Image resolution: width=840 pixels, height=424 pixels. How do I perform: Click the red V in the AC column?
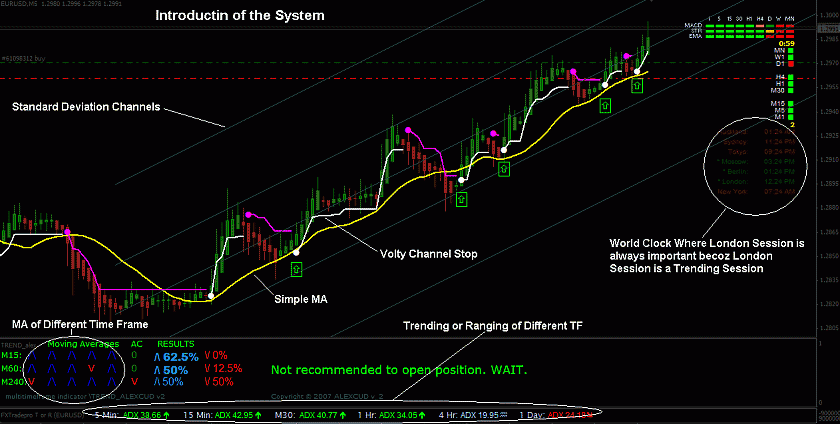point(134,382)
